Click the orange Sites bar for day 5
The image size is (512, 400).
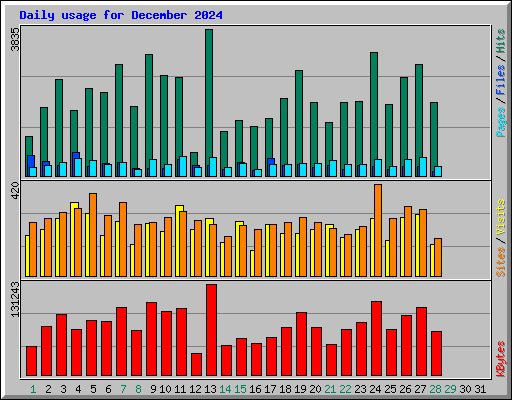click(x=93, y=235)
